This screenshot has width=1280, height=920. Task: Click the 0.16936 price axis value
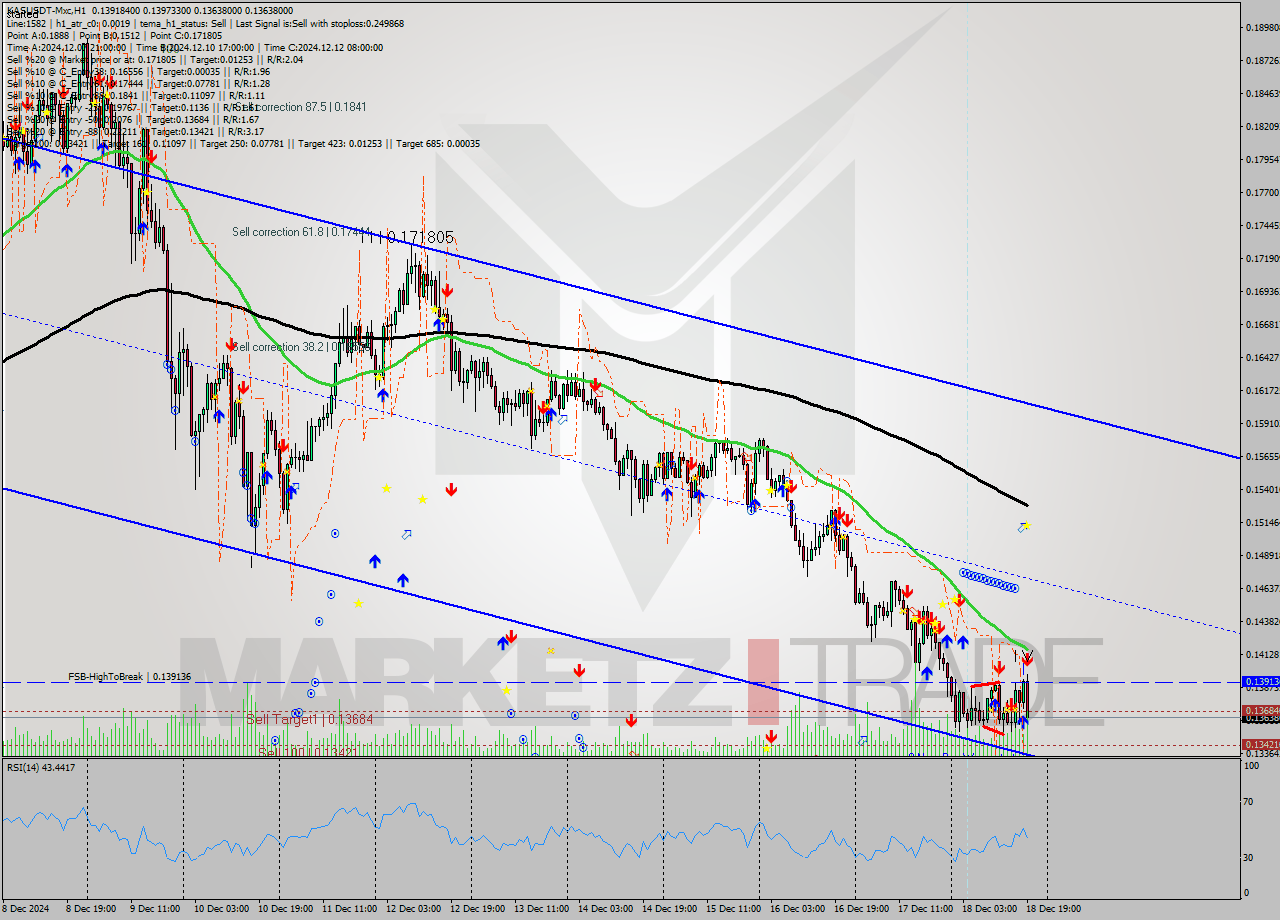[x=1261, y=291]
